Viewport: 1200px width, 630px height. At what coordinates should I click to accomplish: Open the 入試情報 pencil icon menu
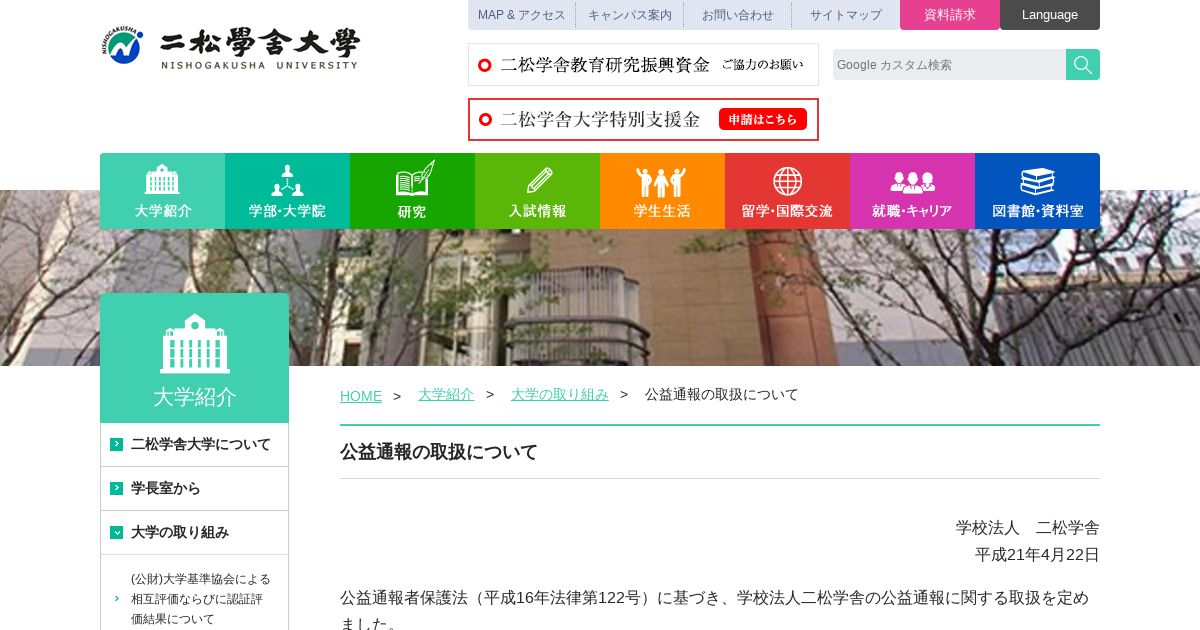(x=537, y=191)
